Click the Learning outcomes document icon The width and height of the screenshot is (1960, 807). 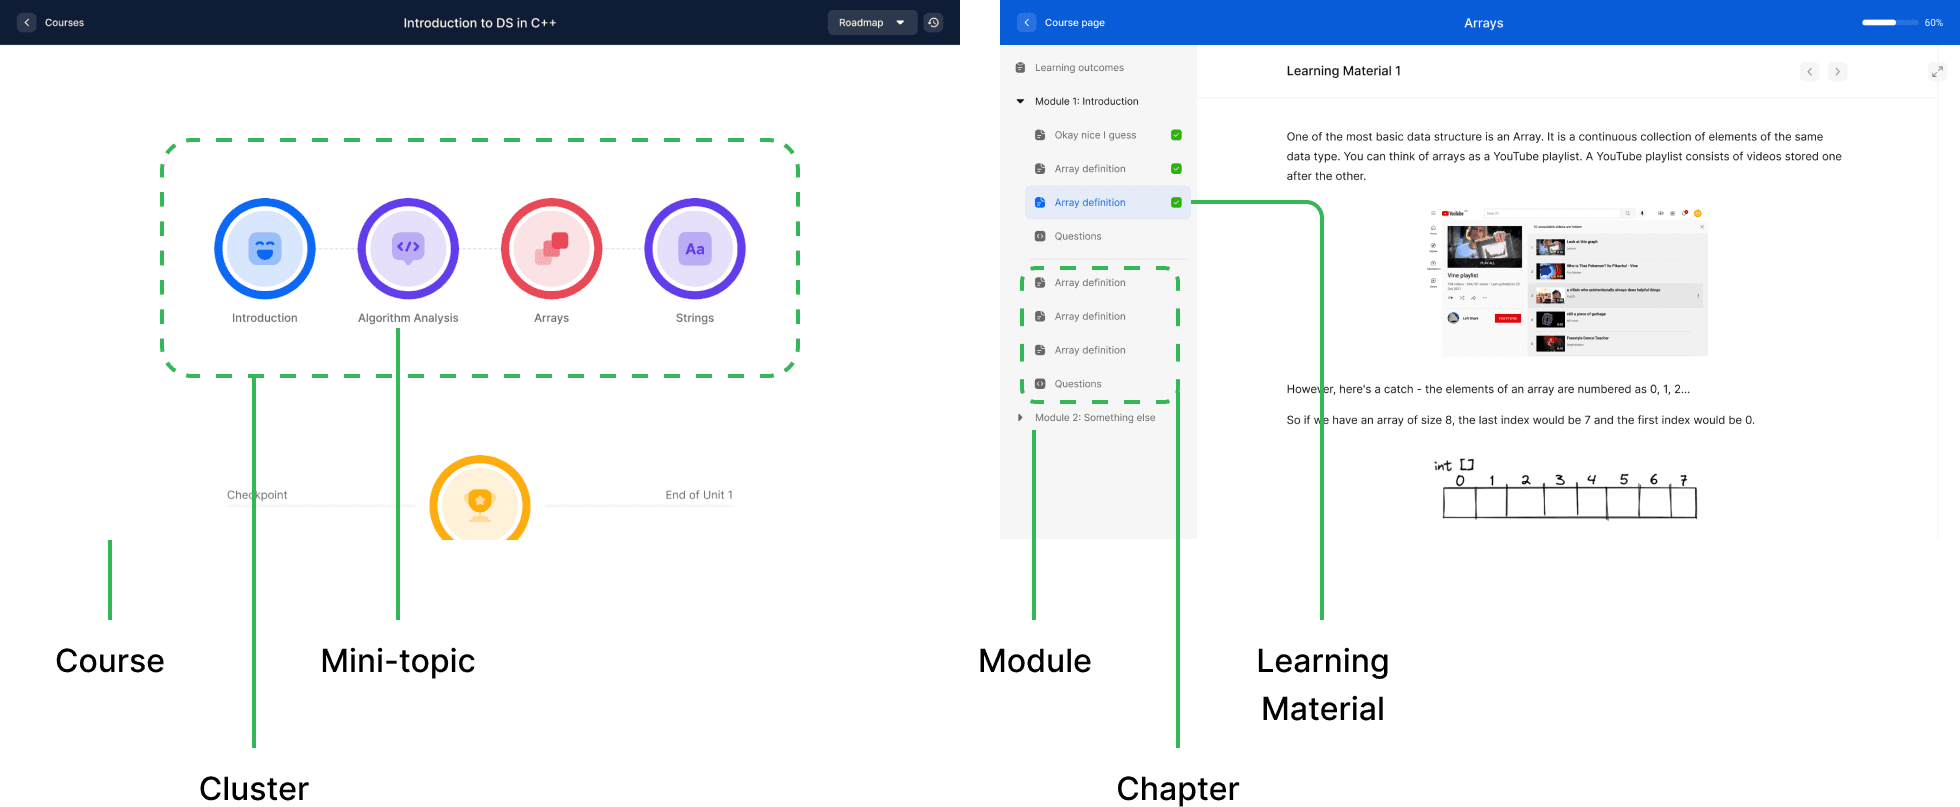click(x=1020, y=68)
